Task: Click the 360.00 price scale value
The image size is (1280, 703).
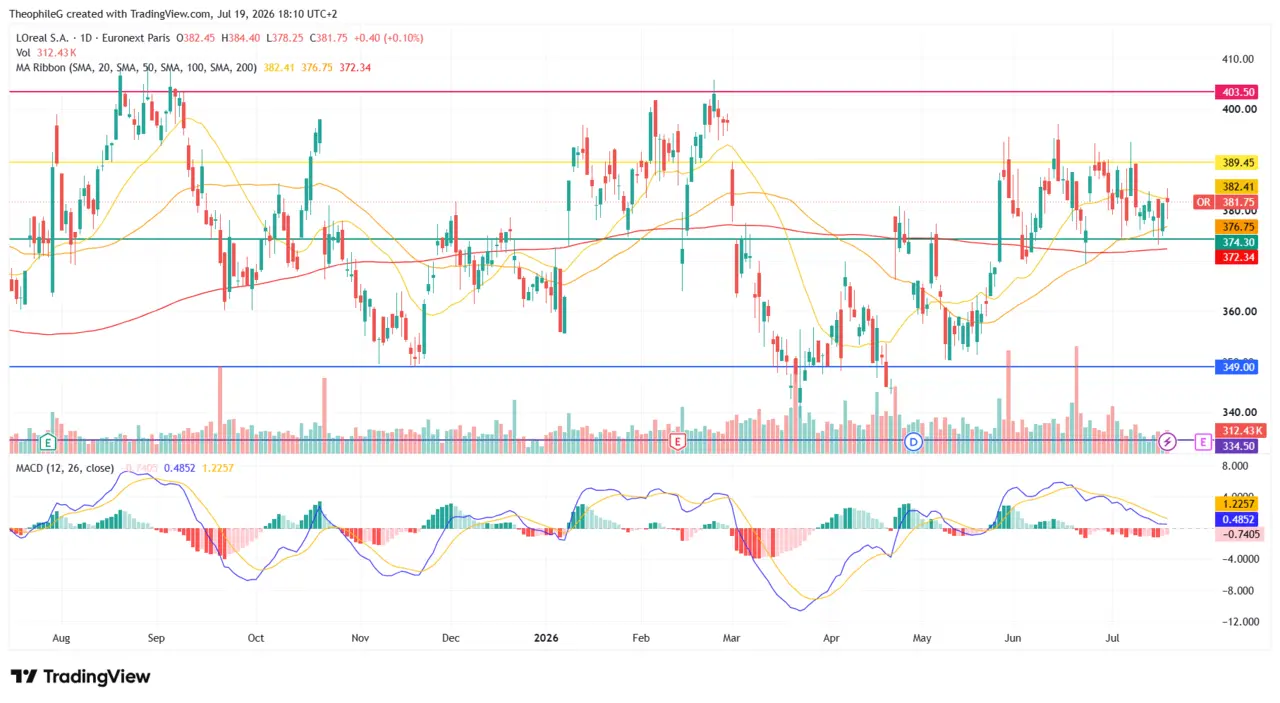Action: (1238, 311)
